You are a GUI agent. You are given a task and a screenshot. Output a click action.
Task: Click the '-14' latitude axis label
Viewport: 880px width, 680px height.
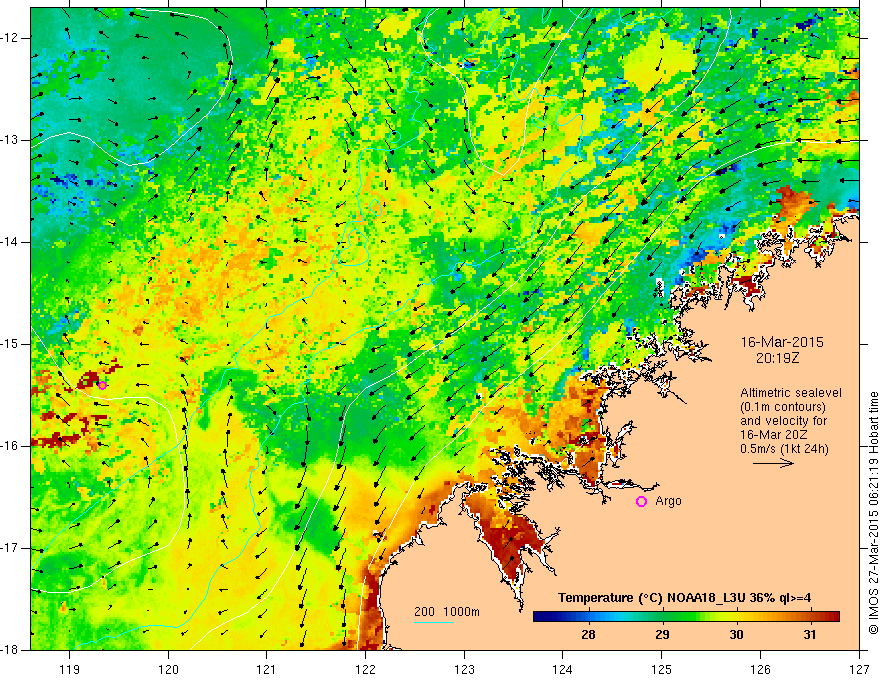tap(10, 242)
